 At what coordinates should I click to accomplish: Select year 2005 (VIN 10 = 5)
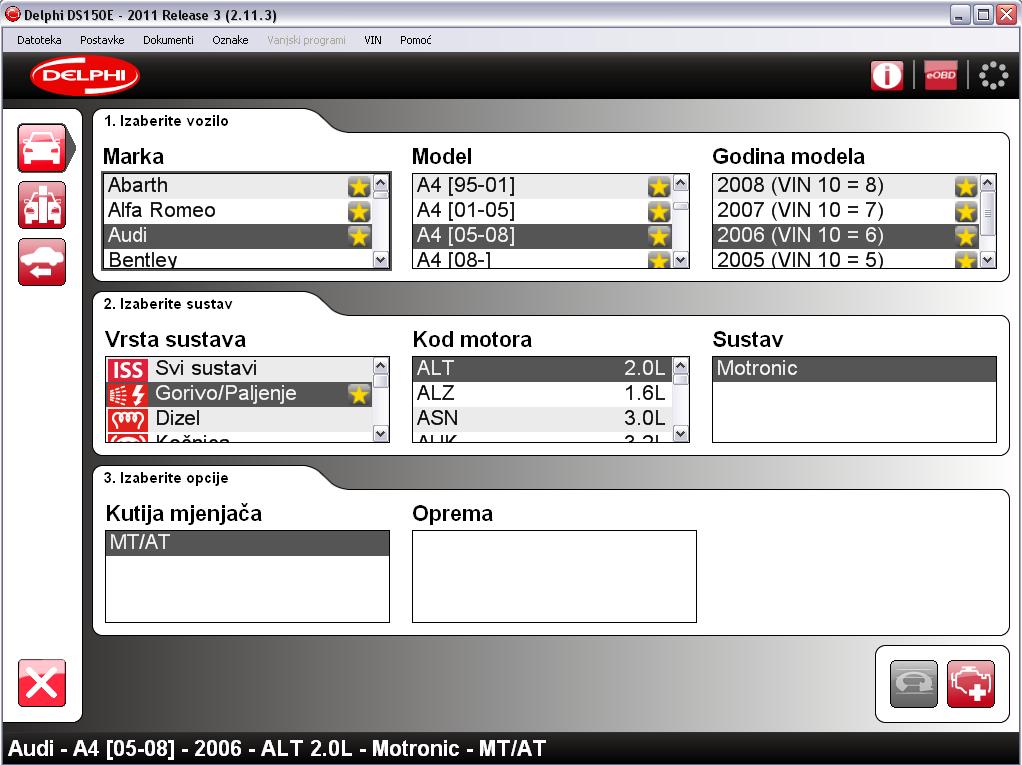coord(846,259)
